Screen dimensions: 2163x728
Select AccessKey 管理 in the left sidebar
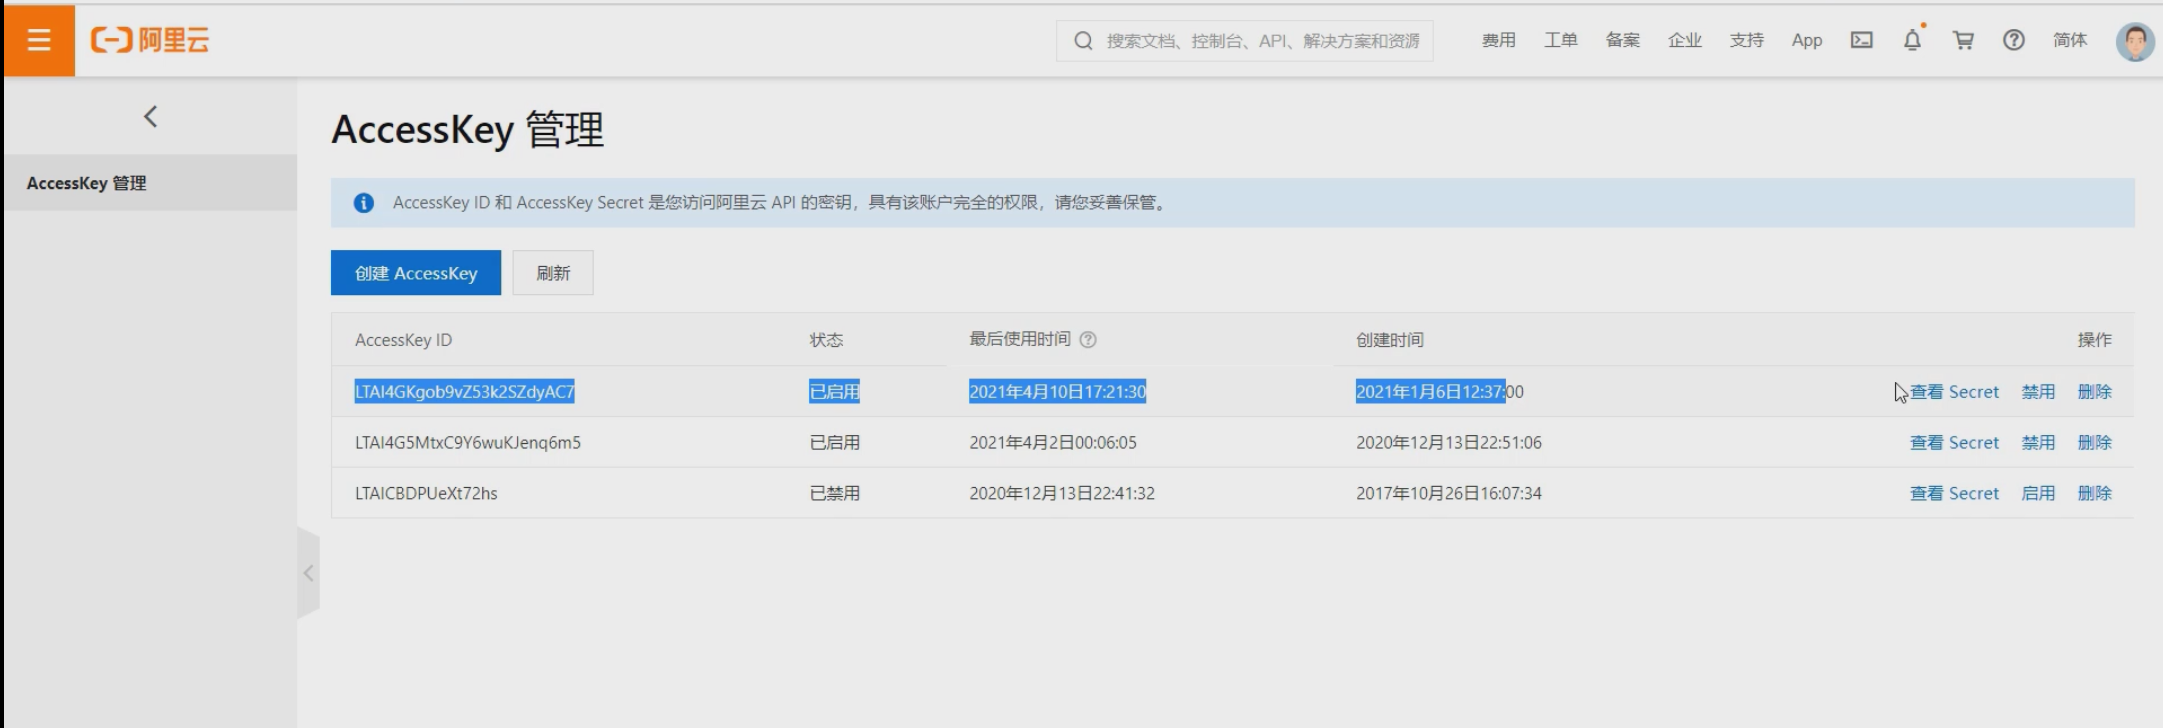87,183
